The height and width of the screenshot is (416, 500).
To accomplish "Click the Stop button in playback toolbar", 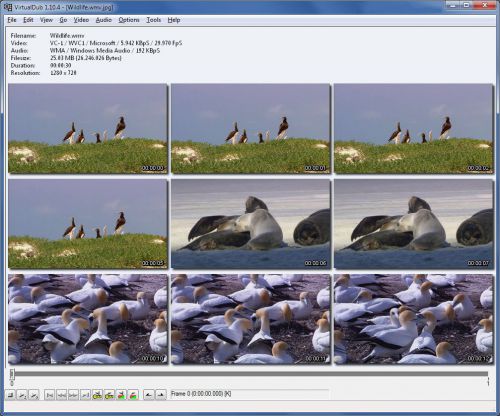I will [10, 395].
